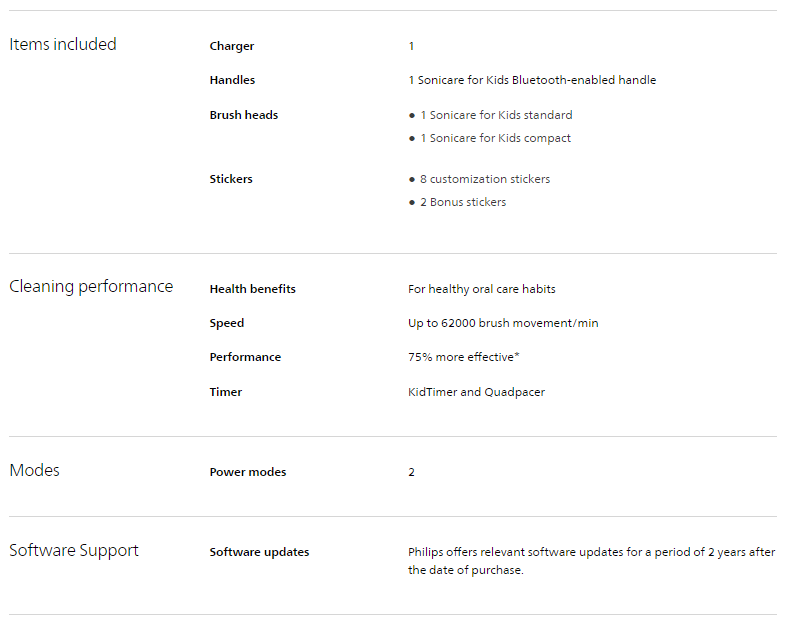Click the Brush heads label
The height and width of the screenshot is (627, 788).
tap(244, 115)
